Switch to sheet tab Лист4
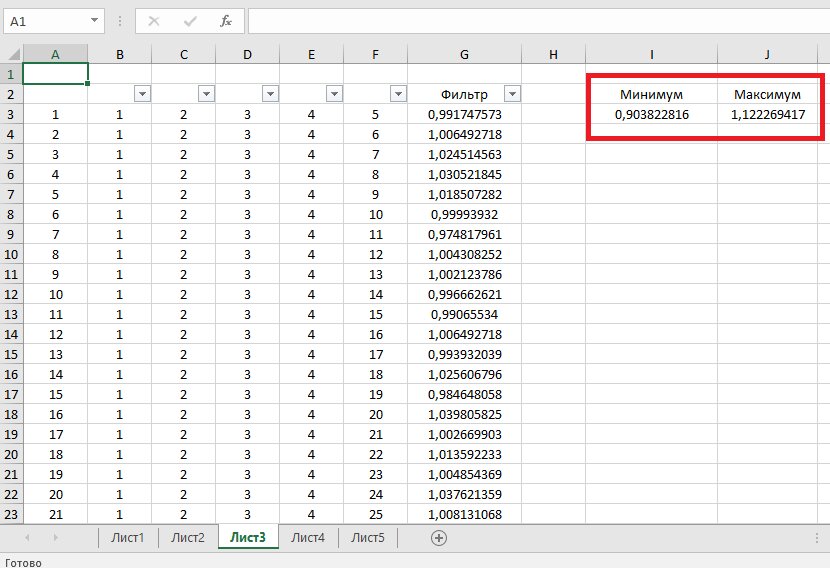Image resolution: width=830 pixels, height=568 pixels. coord(308,538)
